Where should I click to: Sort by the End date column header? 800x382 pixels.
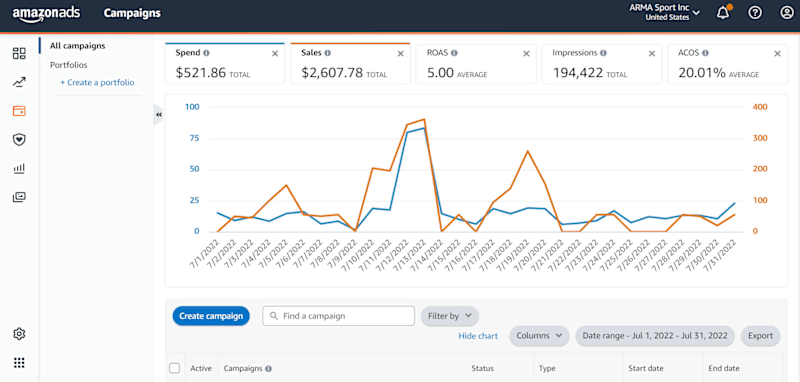pos(724,368)
